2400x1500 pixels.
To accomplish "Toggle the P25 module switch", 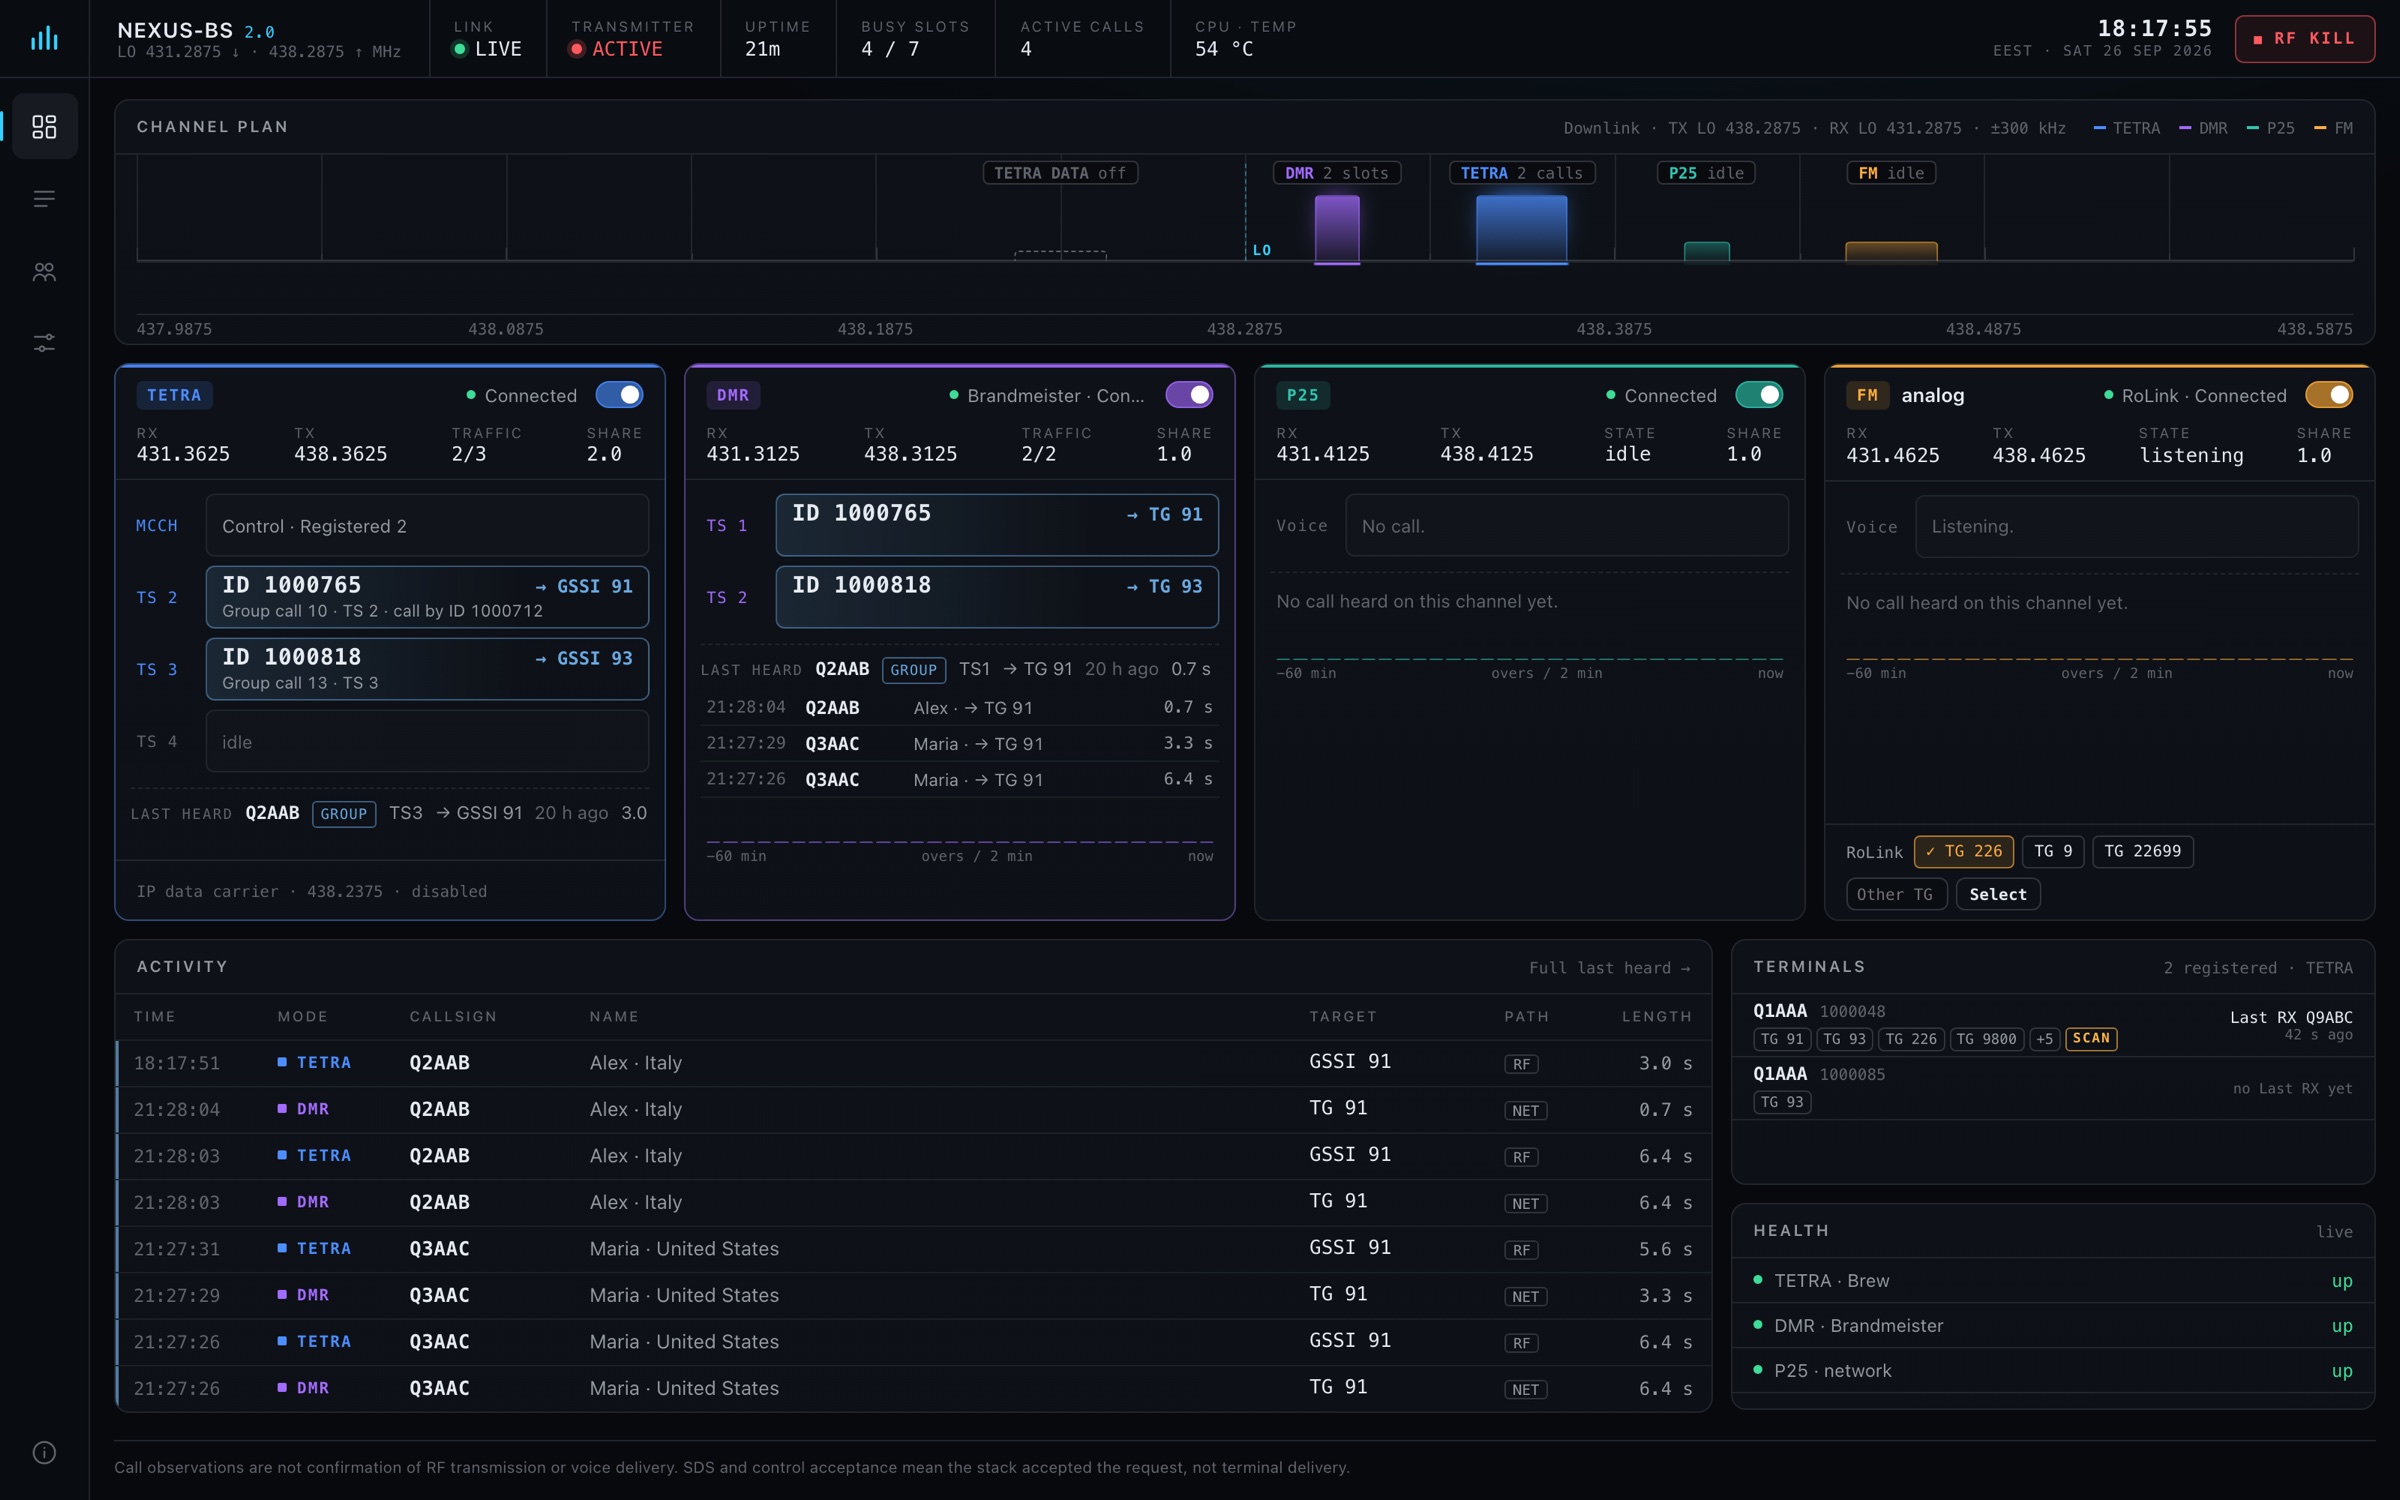I will click(x=1759, y=395).
